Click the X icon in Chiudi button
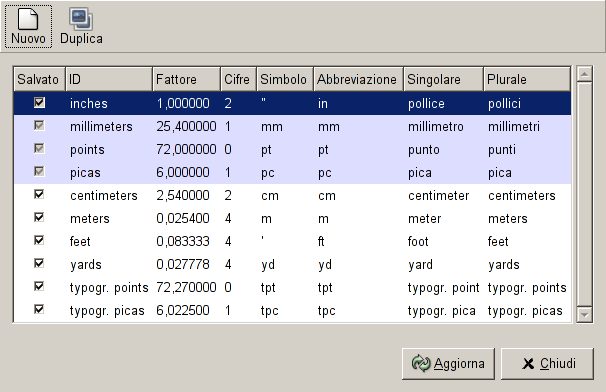The width and height of the screenshot is (606, 392). coord(528,363)
